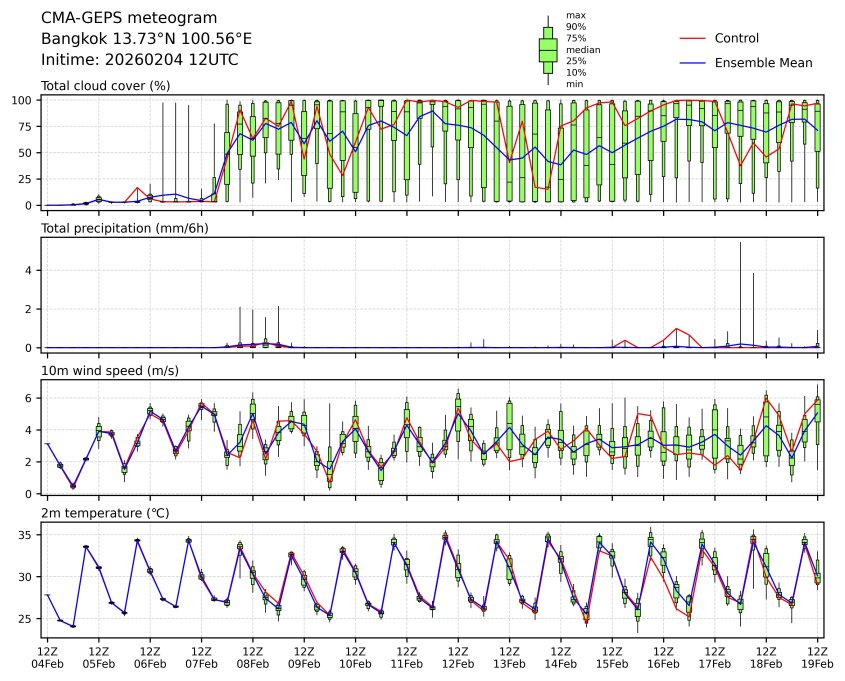Click the 'Bangkok 13.73°N 100.56°E' location text
The image size is (845, 681).
[146, 39]
